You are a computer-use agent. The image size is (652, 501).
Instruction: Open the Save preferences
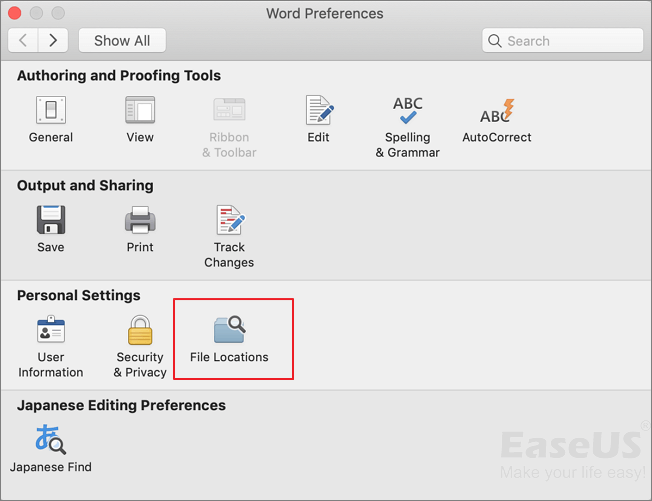(x=50, y=222)
